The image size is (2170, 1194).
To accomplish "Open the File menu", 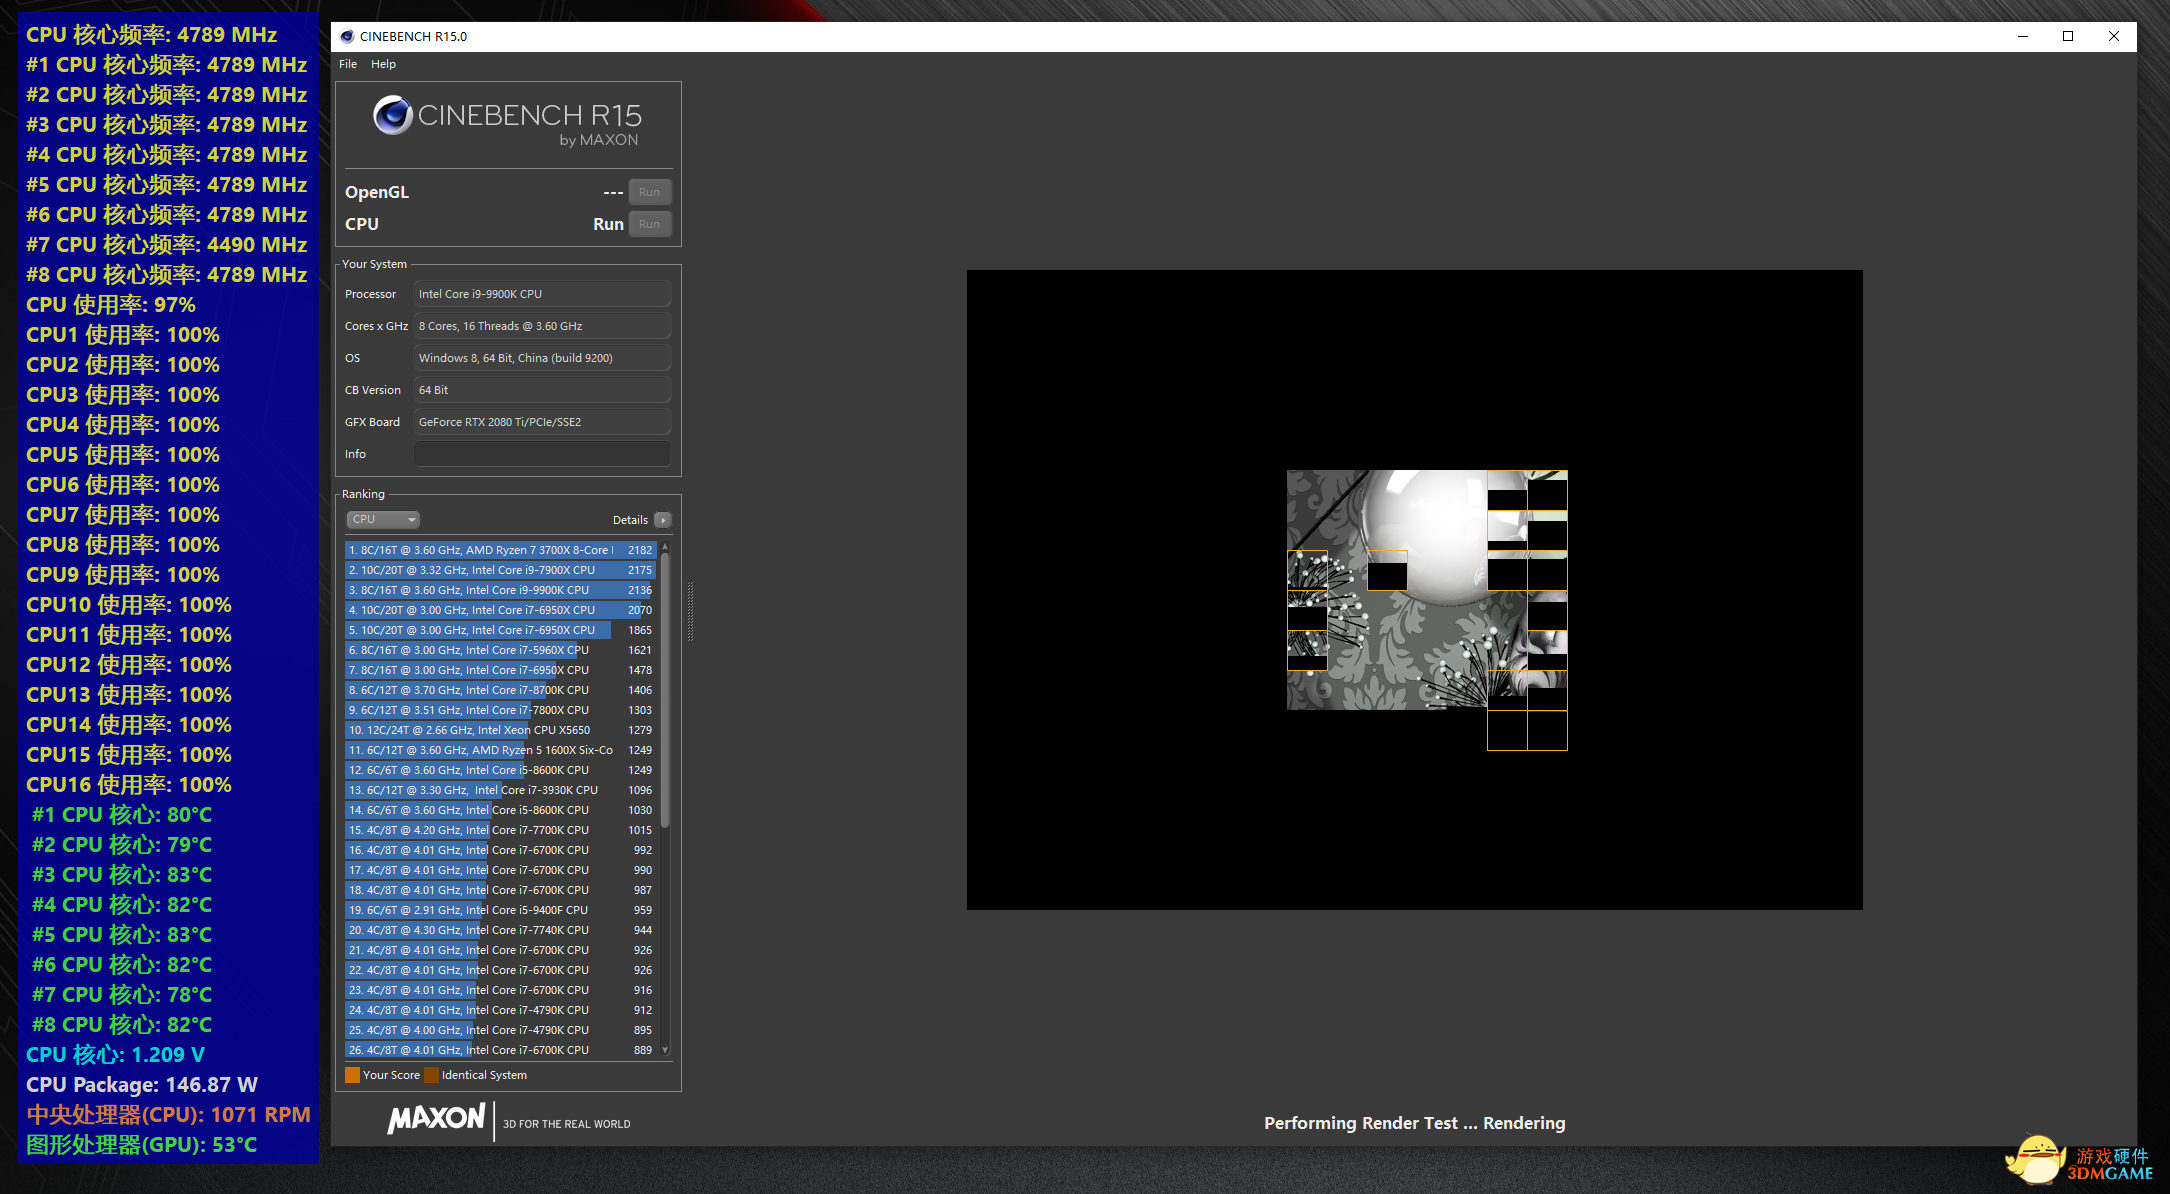I will [348, 64].
